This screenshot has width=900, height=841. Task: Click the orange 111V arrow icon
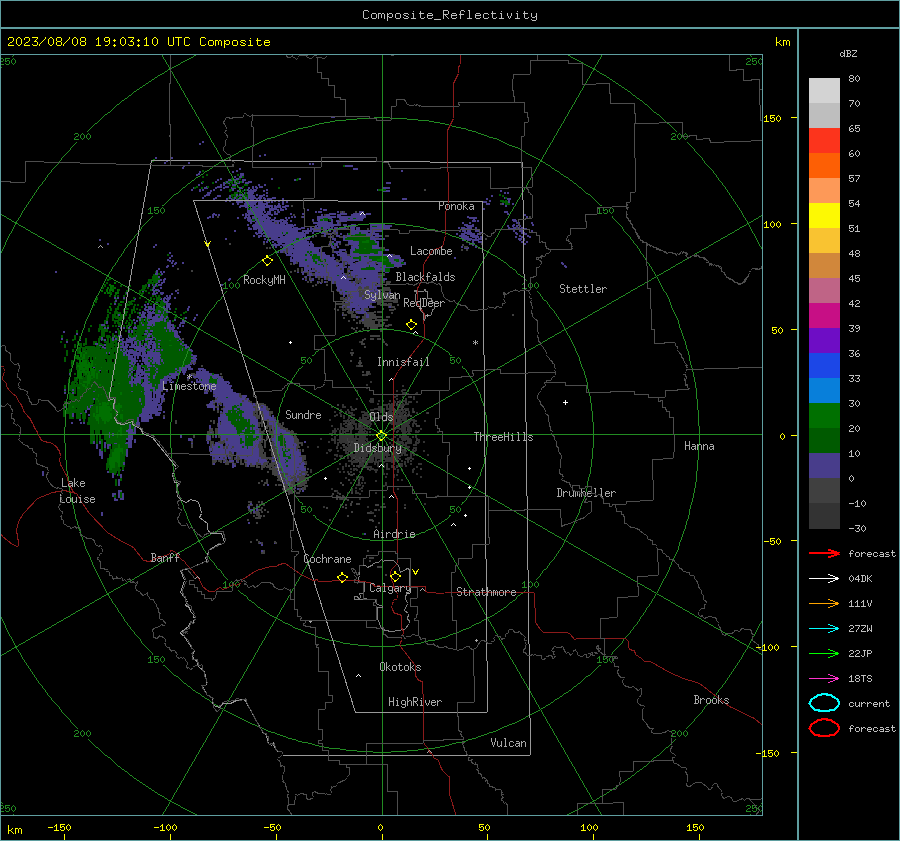tap(824, 603)
